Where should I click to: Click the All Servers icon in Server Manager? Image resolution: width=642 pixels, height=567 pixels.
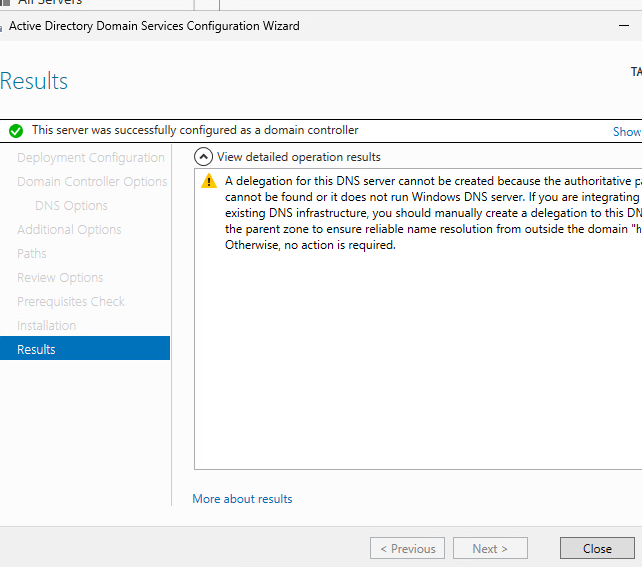point(5,2)
